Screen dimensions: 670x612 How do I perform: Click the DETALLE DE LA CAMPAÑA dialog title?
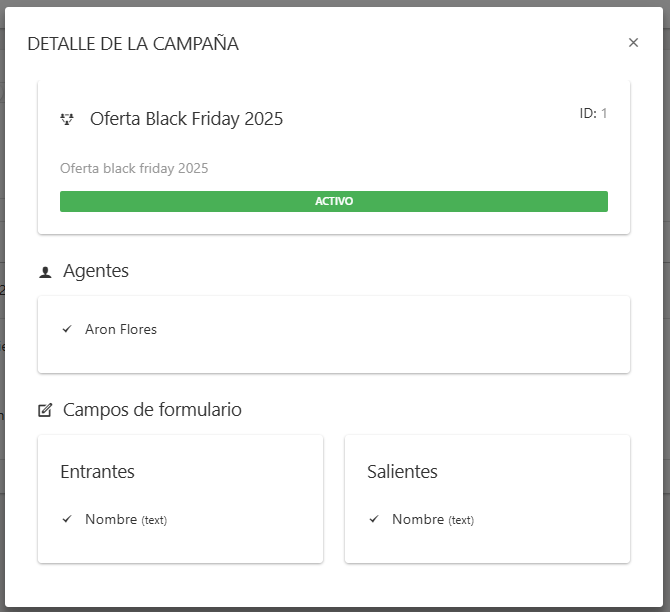coord(133,44)
